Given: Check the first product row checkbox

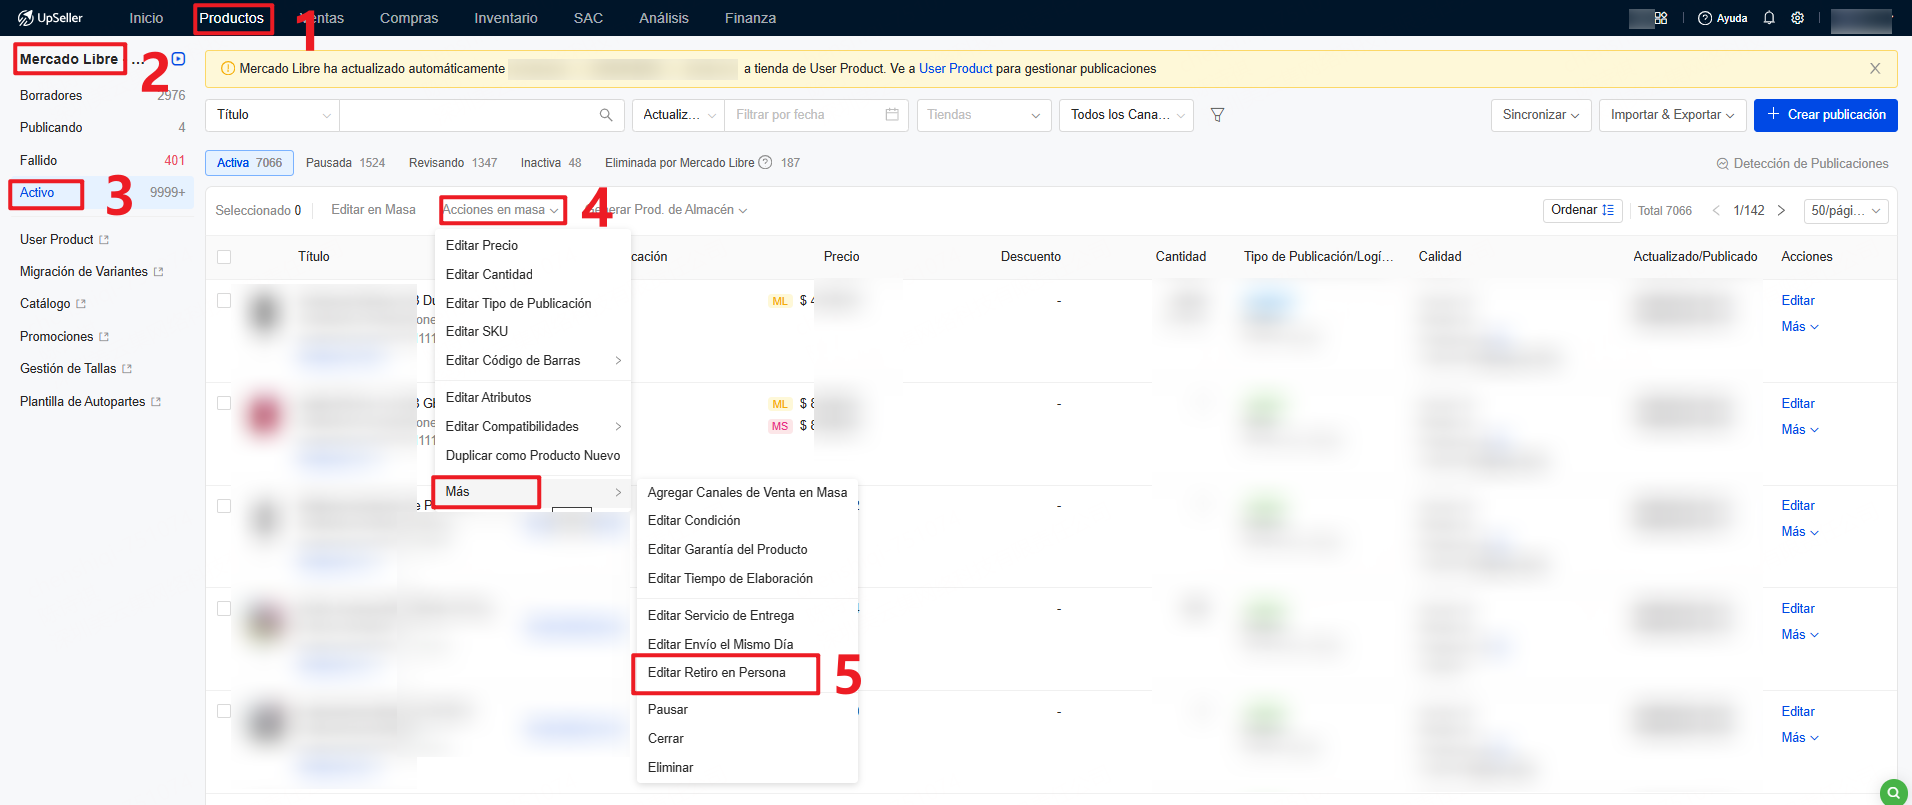Looking at the screenshot, I should coord(224,301).
